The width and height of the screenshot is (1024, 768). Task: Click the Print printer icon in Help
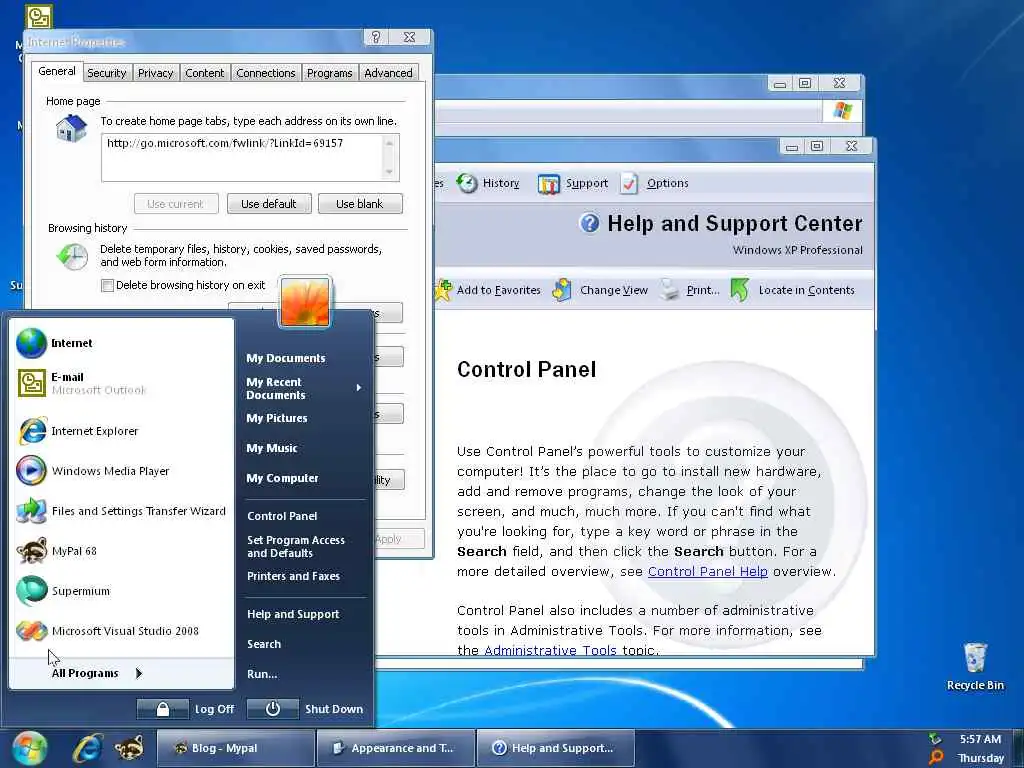pyautogui.click(x=669, y=289)
